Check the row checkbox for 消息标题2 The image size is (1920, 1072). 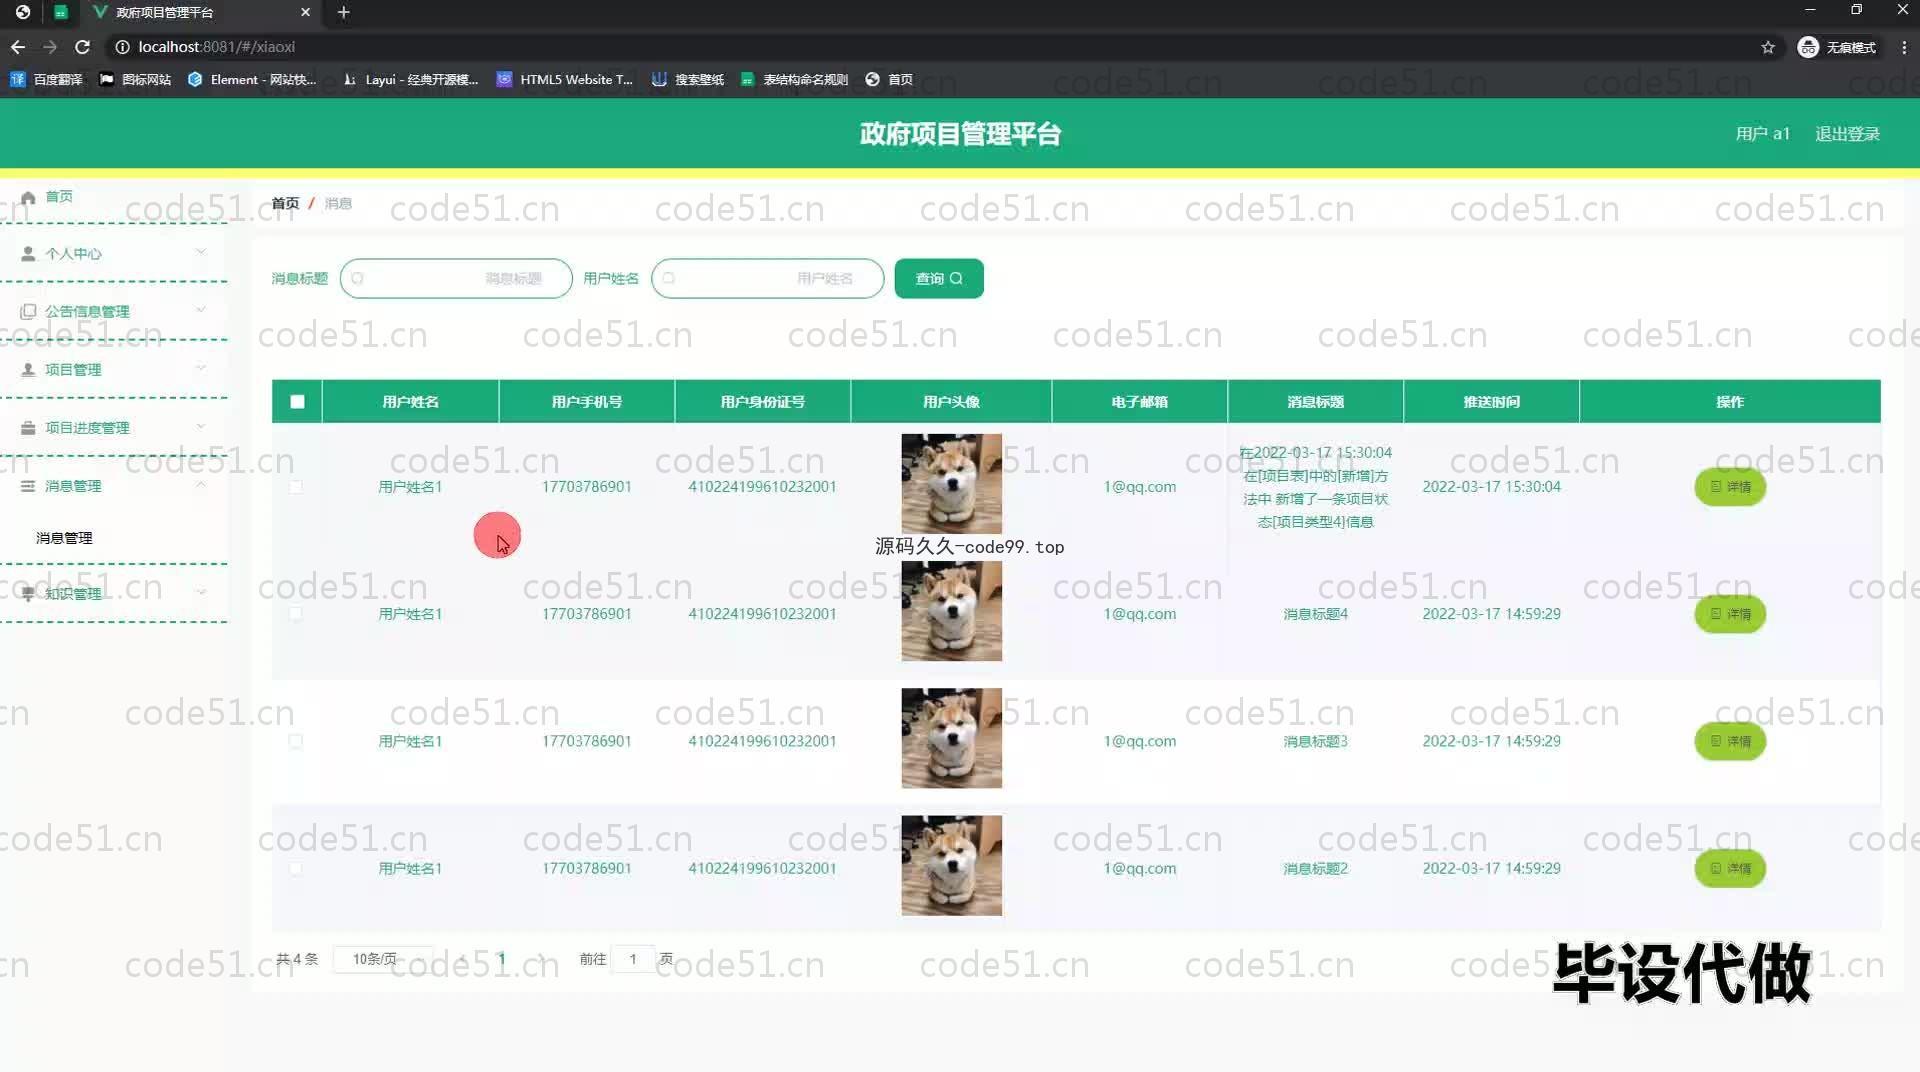[x=296, y=868]
